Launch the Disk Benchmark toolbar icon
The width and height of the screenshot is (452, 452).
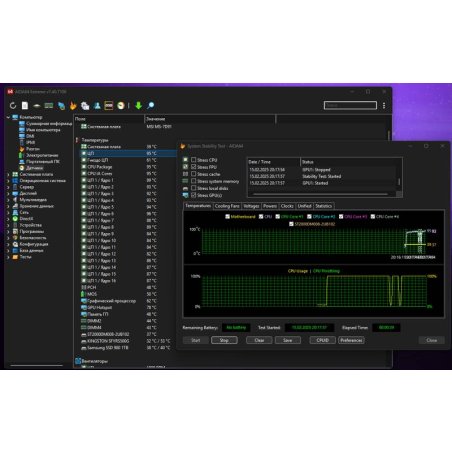(x=37, y=106)
